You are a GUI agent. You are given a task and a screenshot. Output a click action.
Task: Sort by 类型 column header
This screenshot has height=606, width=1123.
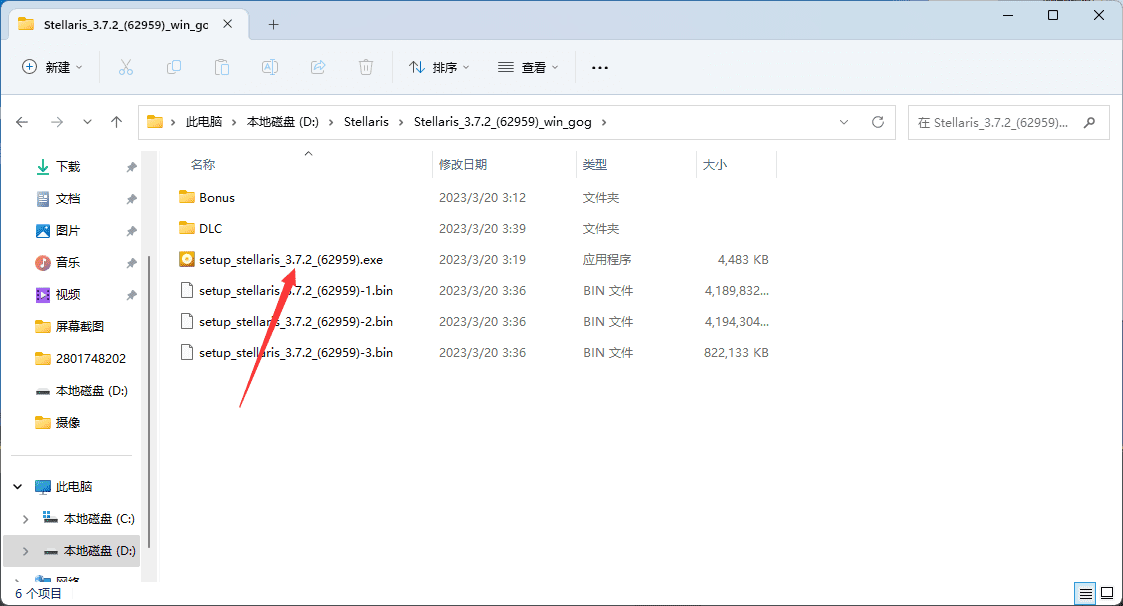pos(594,165)
